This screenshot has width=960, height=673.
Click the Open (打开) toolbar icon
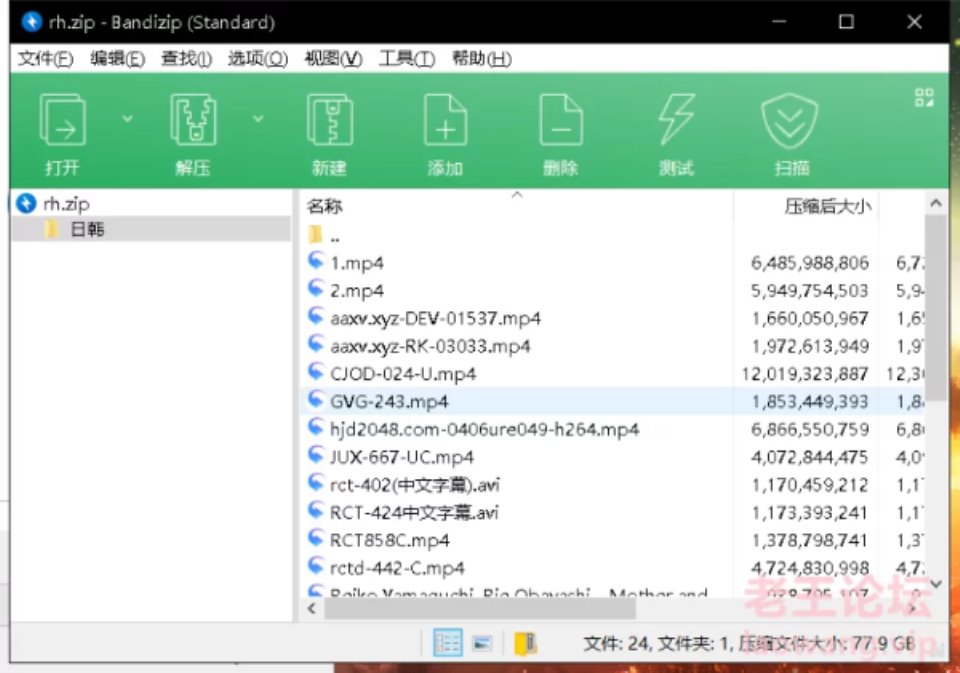click(x=62, y=120)
